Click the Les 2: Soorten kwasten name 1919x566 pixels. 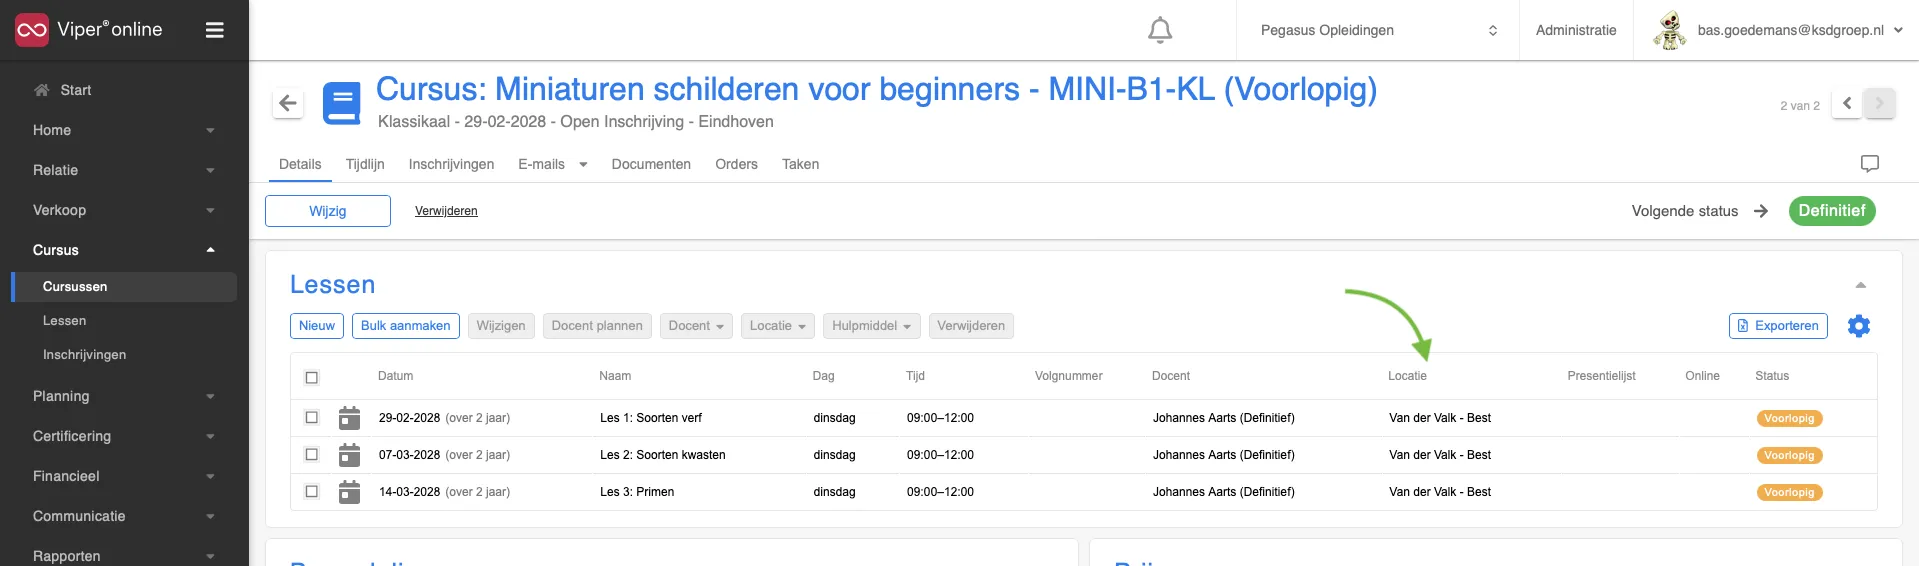663,455
